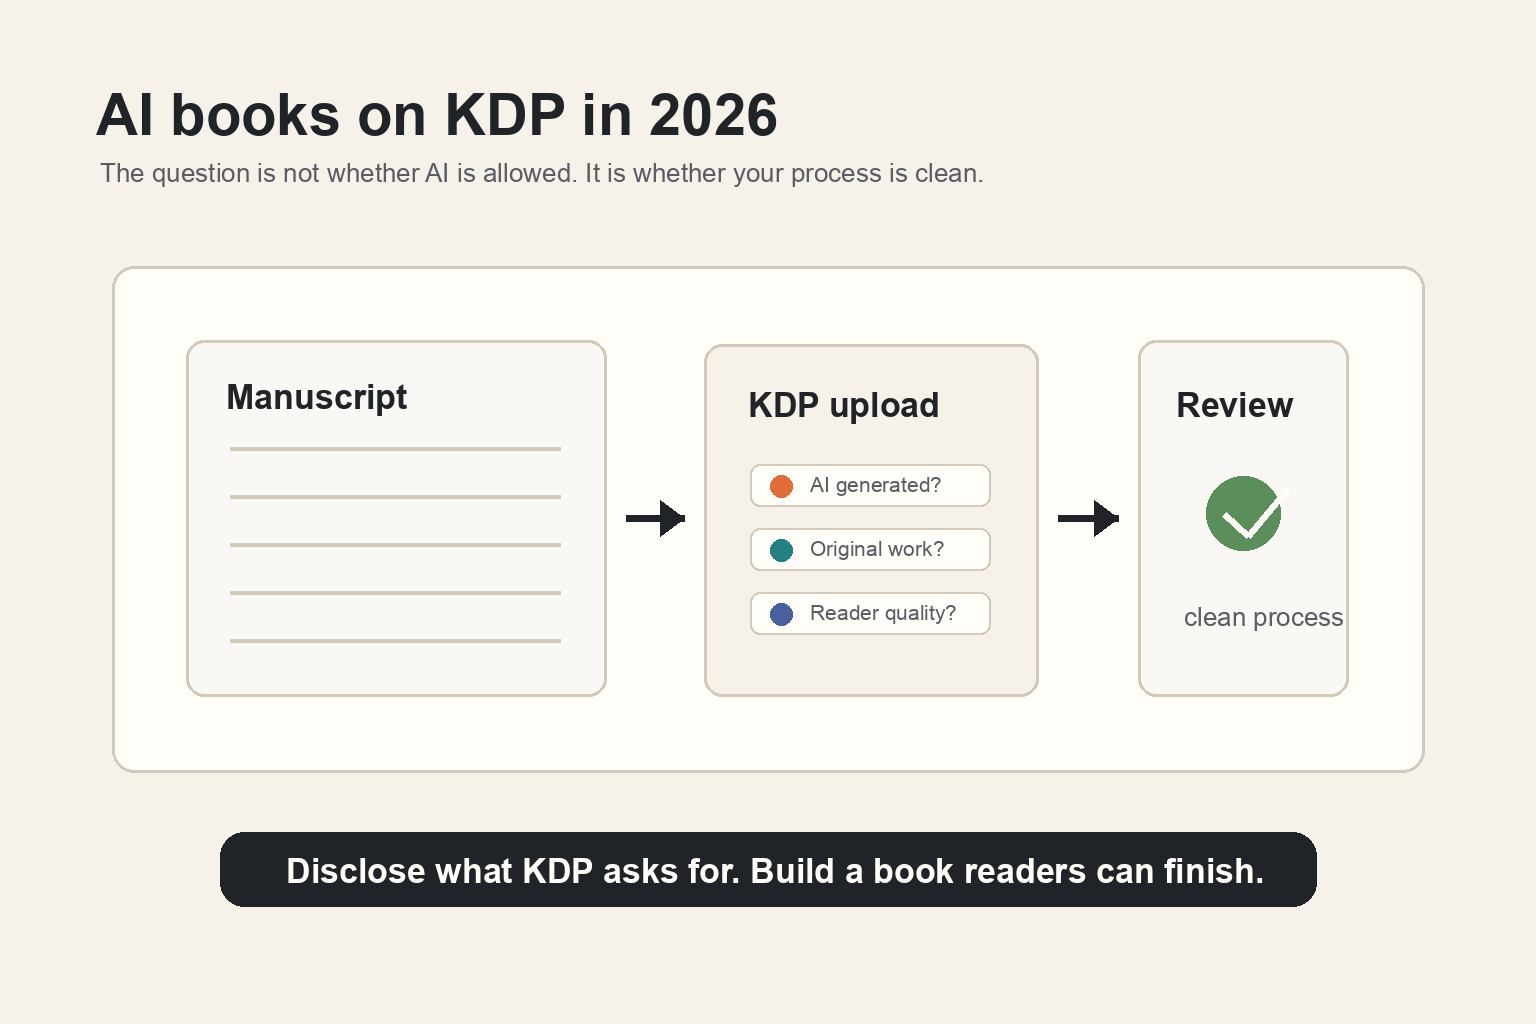Screen dimensions: 1536x1024
Task: Click the 'Original work?' pill
Action: [x=870, y=550]
